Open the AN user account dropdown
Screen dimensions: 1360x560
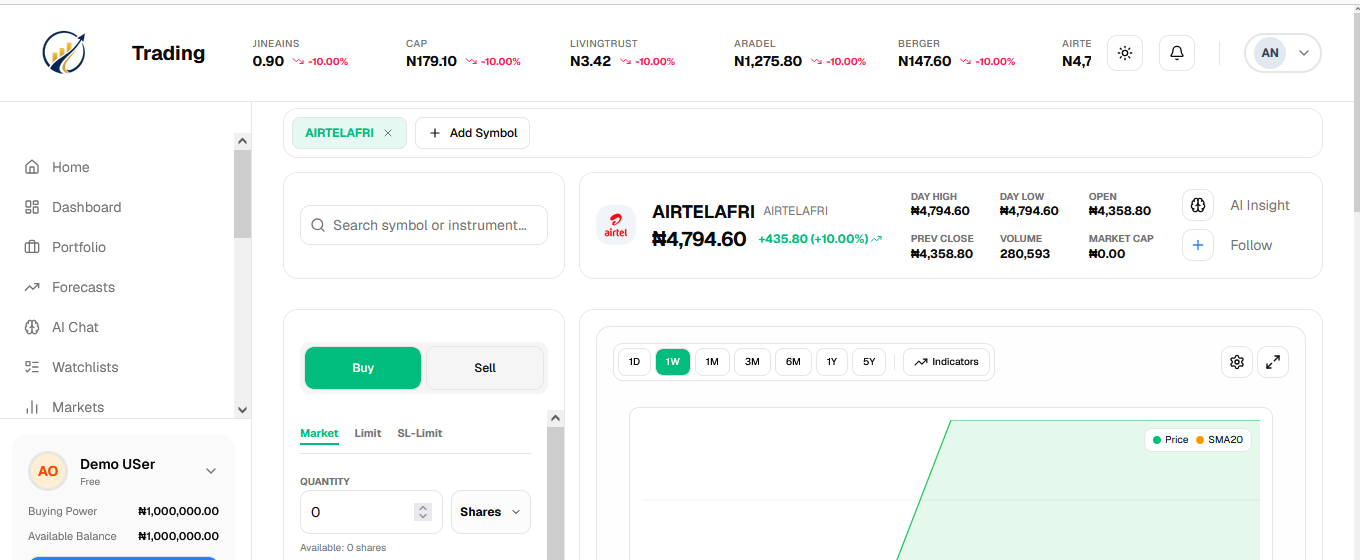tap(1283, 53)
